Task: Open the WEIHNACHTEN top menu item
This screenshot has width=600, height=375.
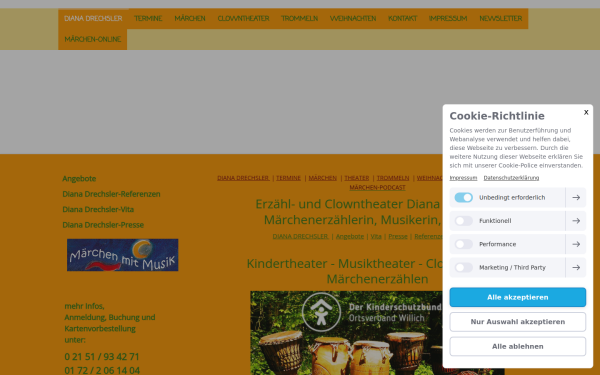Action: pos(353,19)
